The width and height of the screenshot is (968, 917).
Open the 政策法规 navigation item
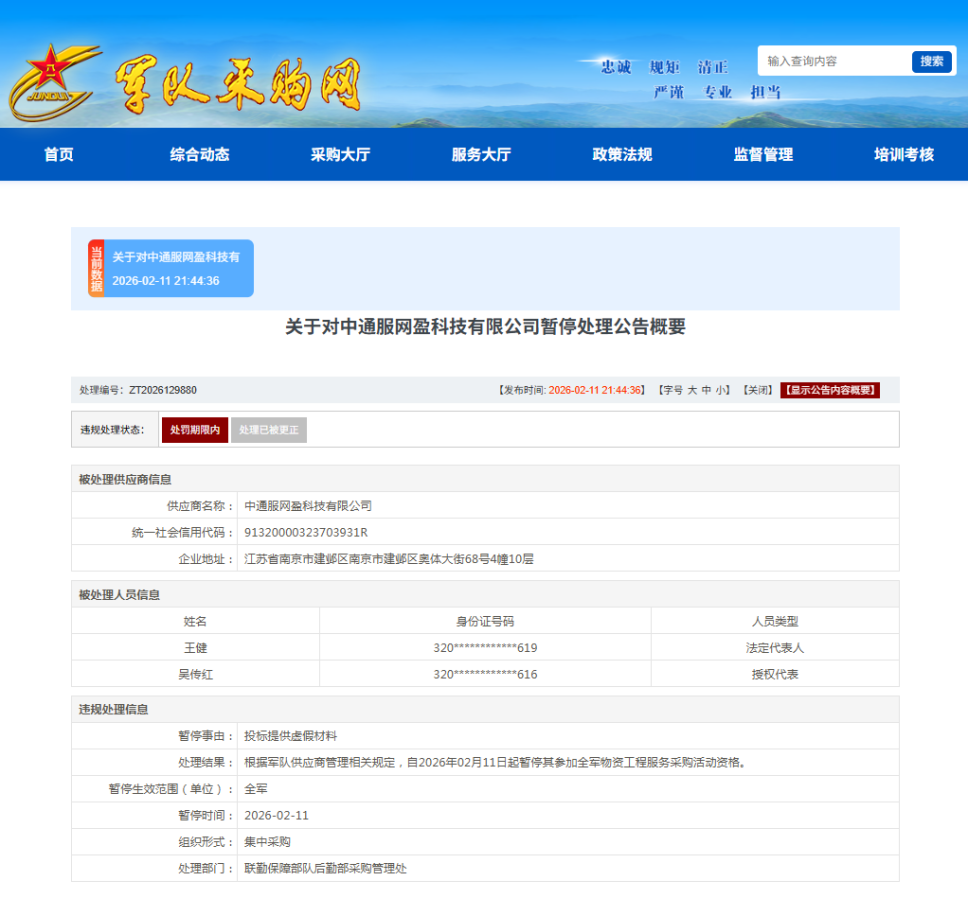pos(622,154)
